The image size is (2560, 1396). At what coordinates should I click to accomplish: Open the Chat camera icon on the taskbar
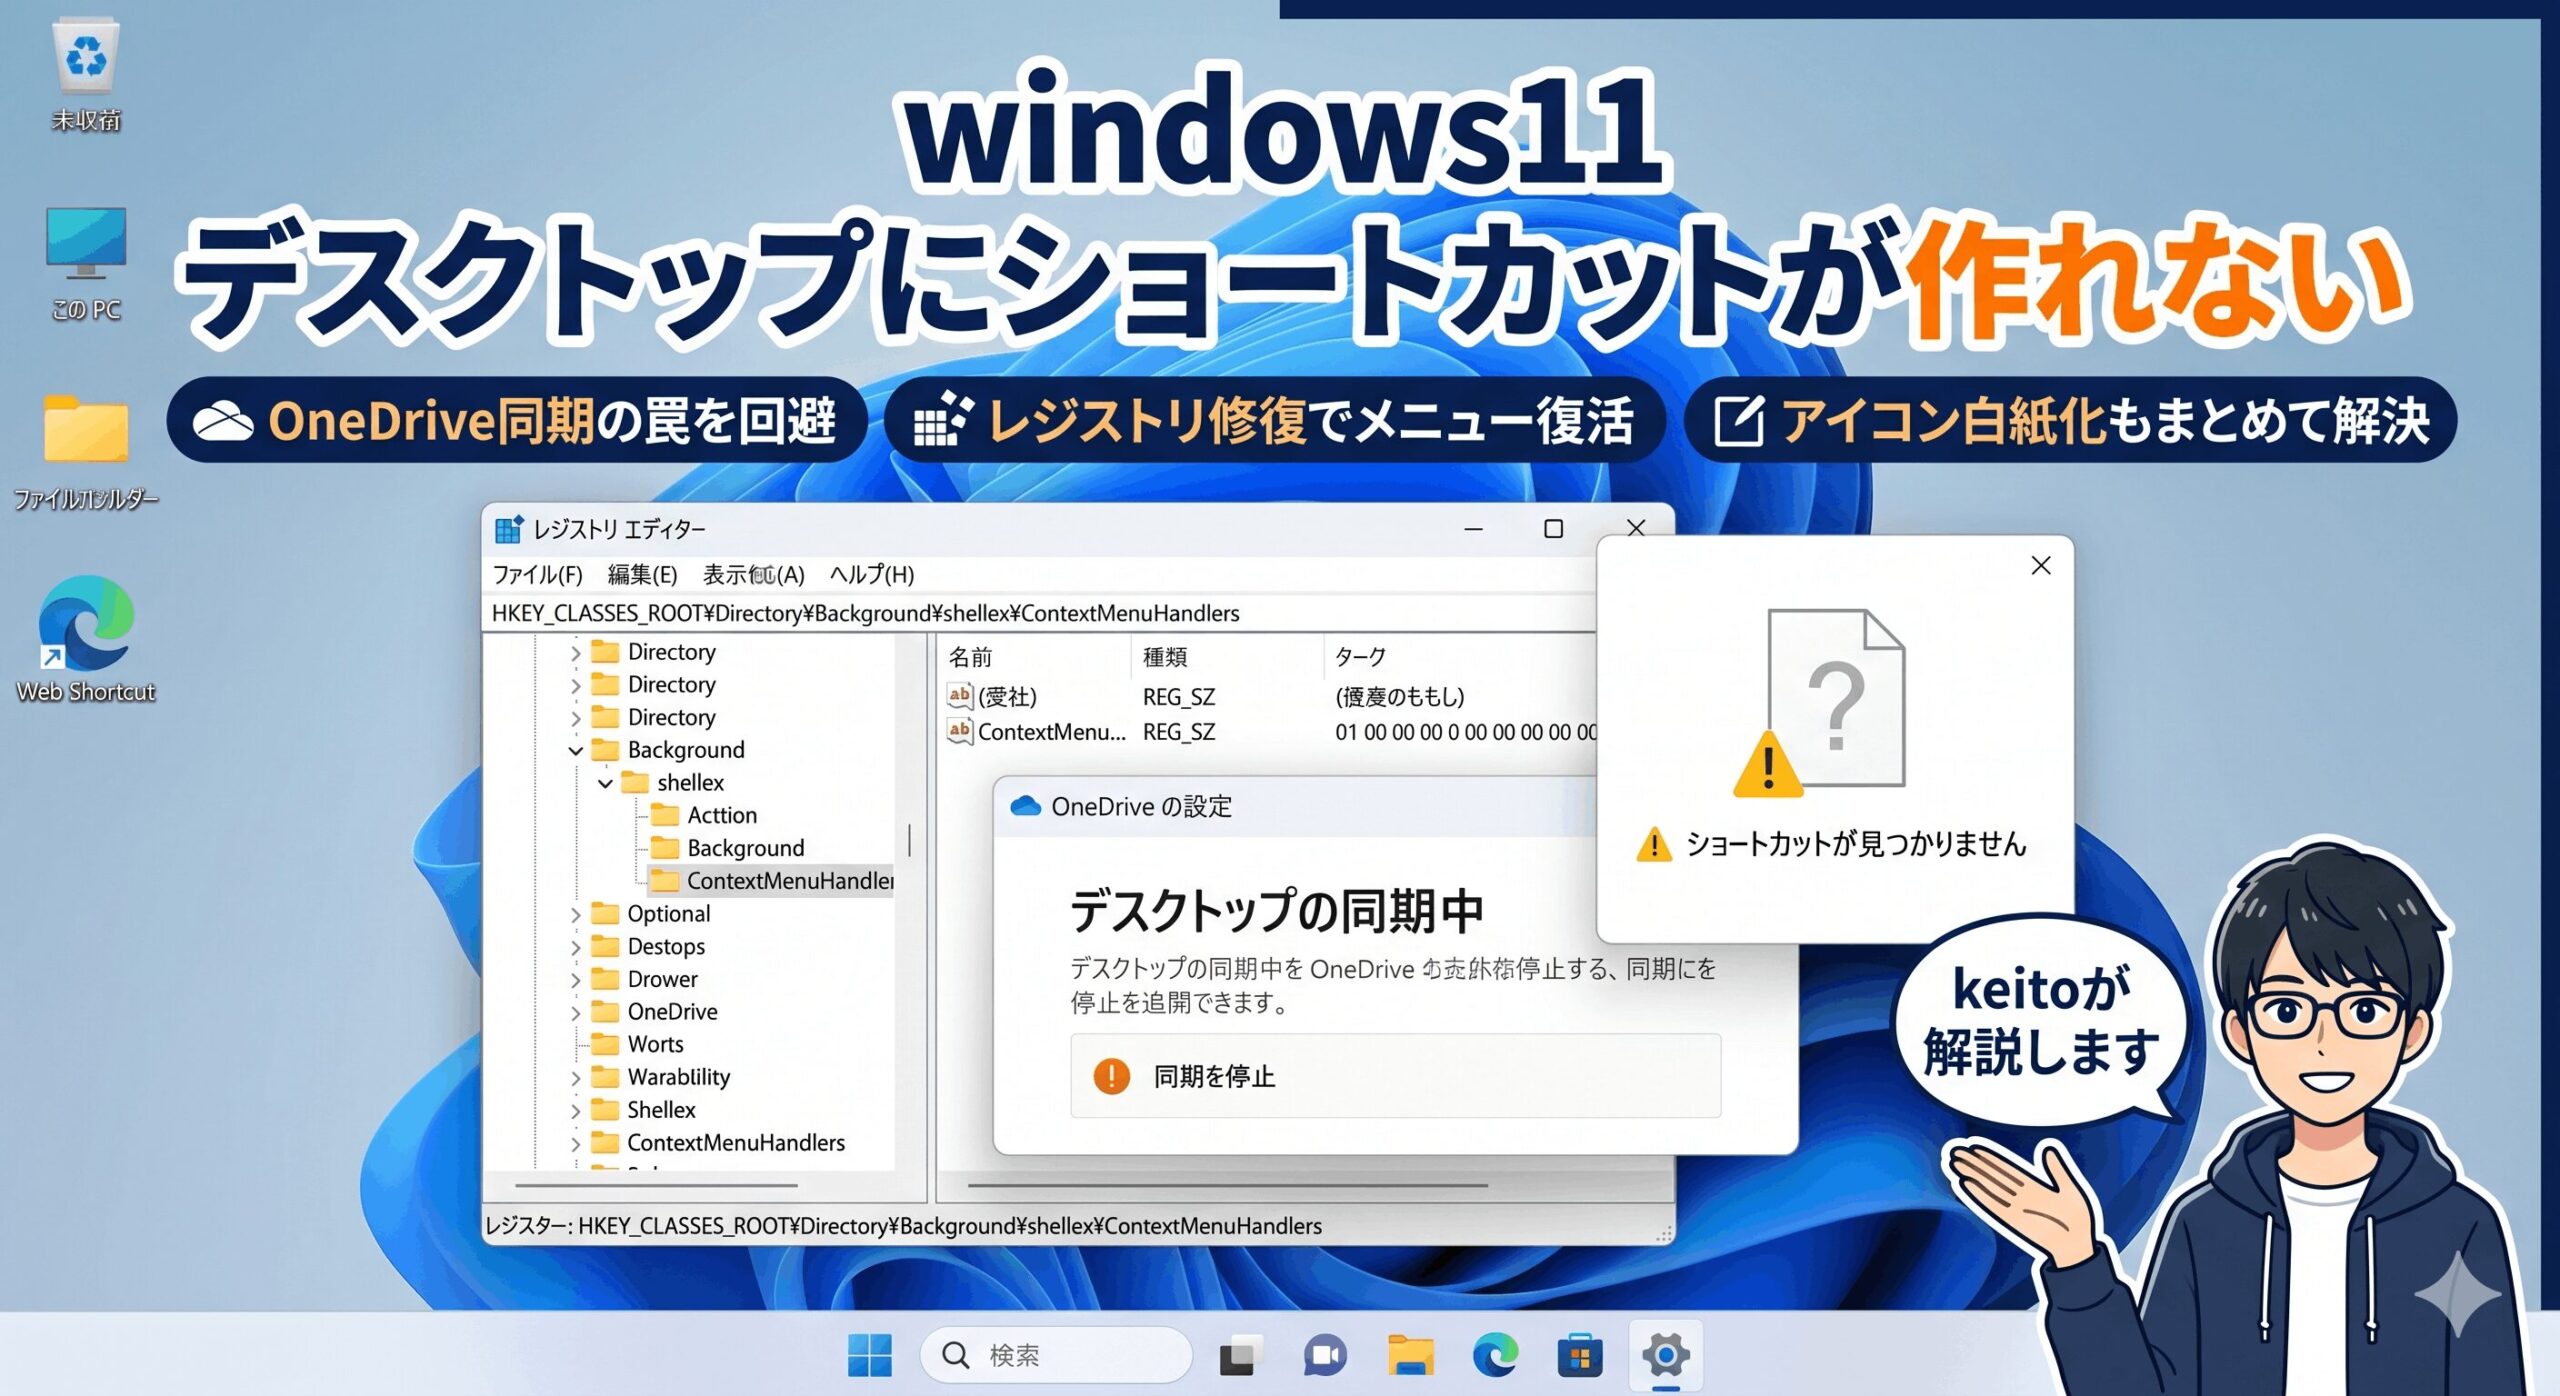pos(1325,1356)
